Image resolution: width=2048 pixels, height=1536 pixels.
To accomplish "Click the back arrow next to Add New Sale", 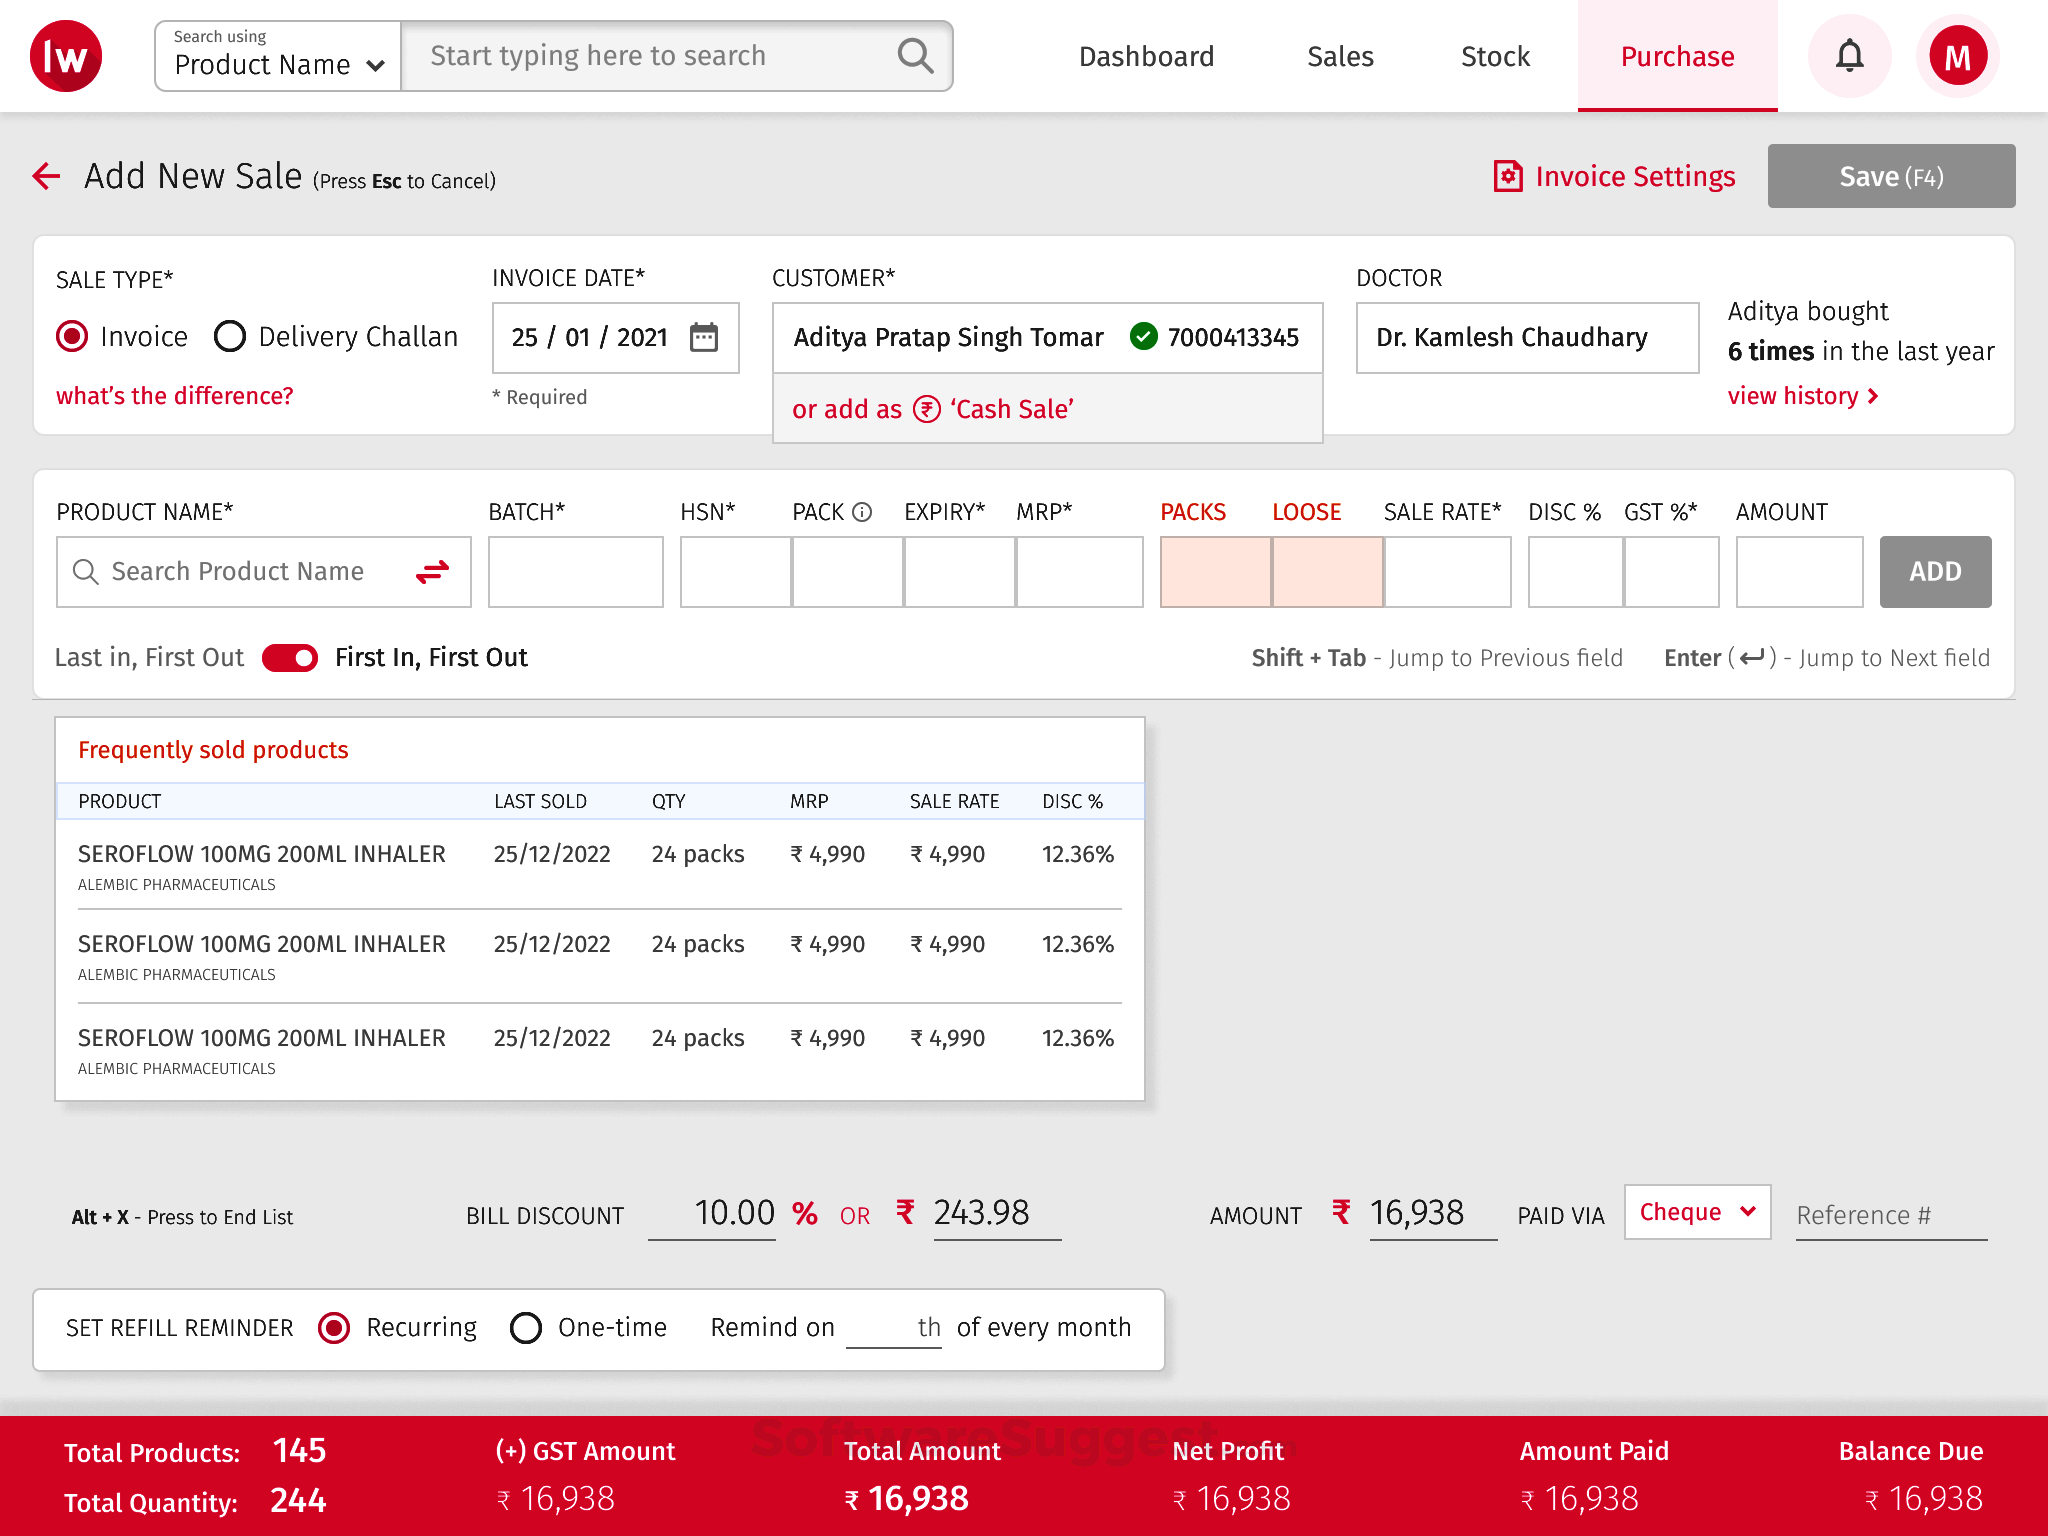I will coord(45,176).
